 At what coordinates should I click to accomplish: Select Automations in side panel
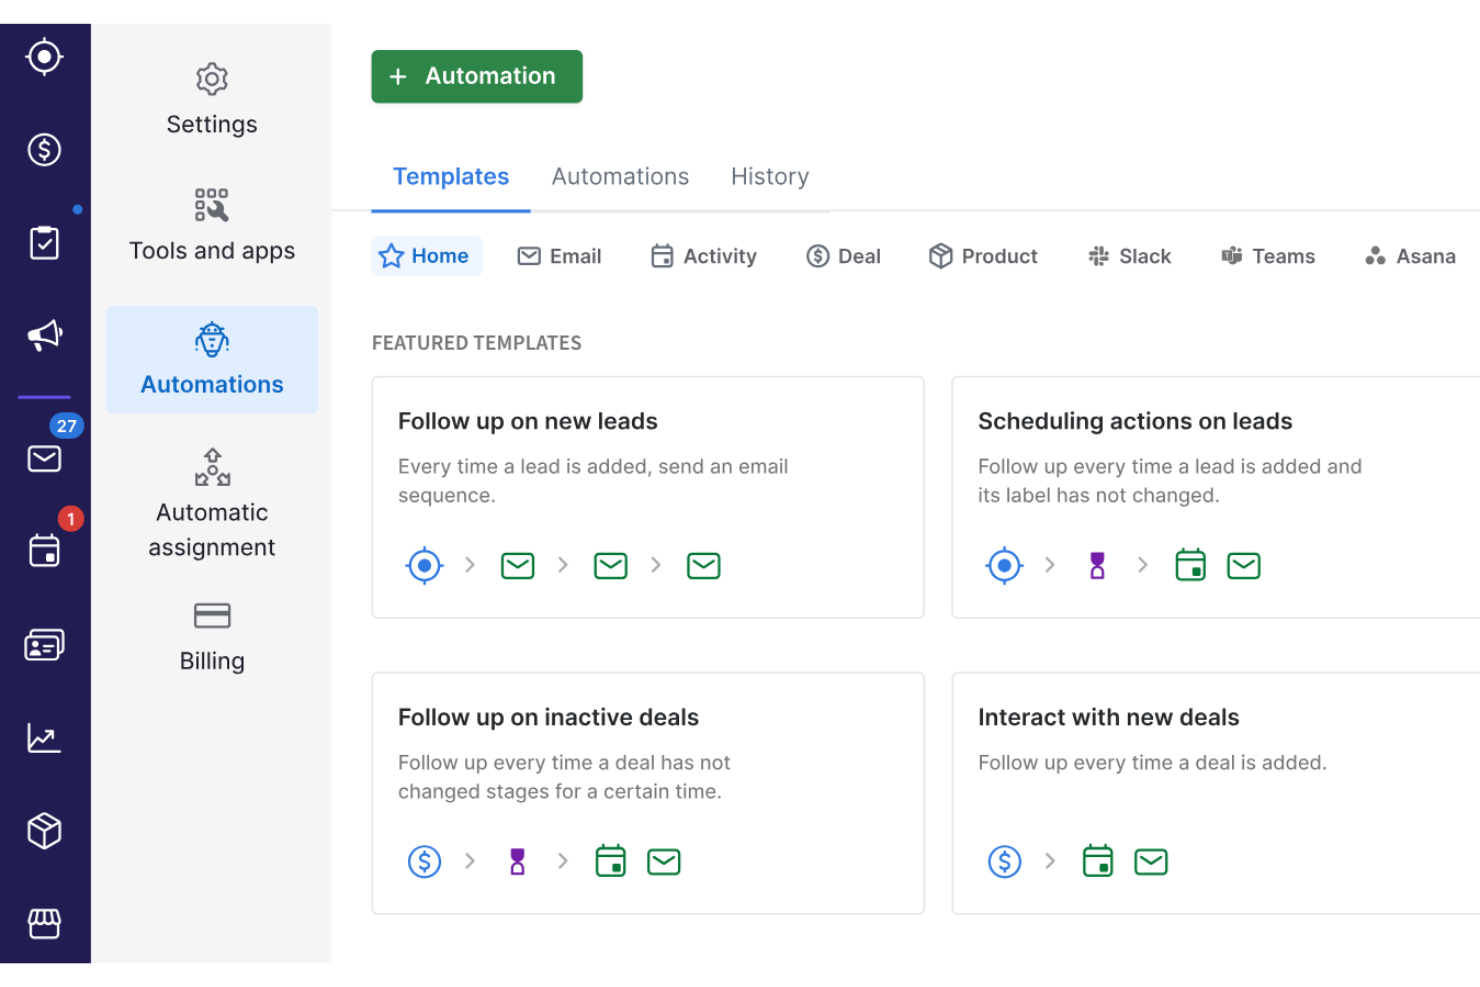pos(212,360)
